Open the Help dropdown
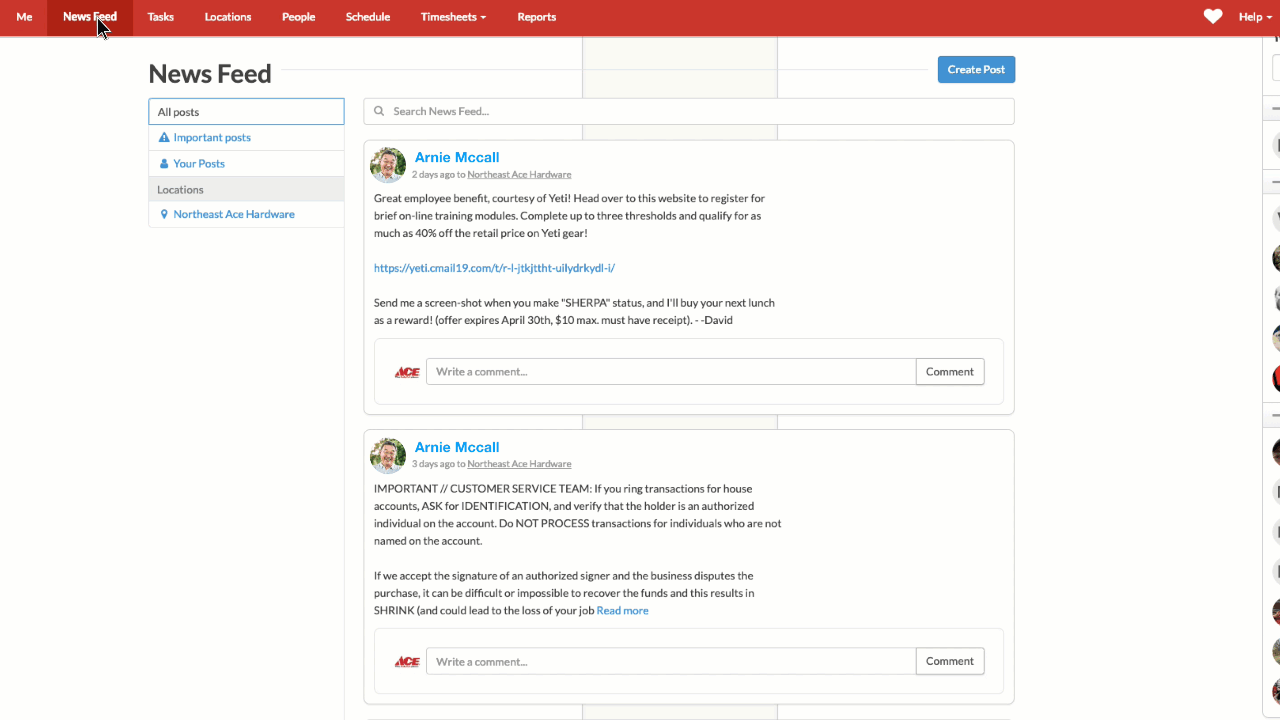1280x720 pixels. tap(1253, 17)
